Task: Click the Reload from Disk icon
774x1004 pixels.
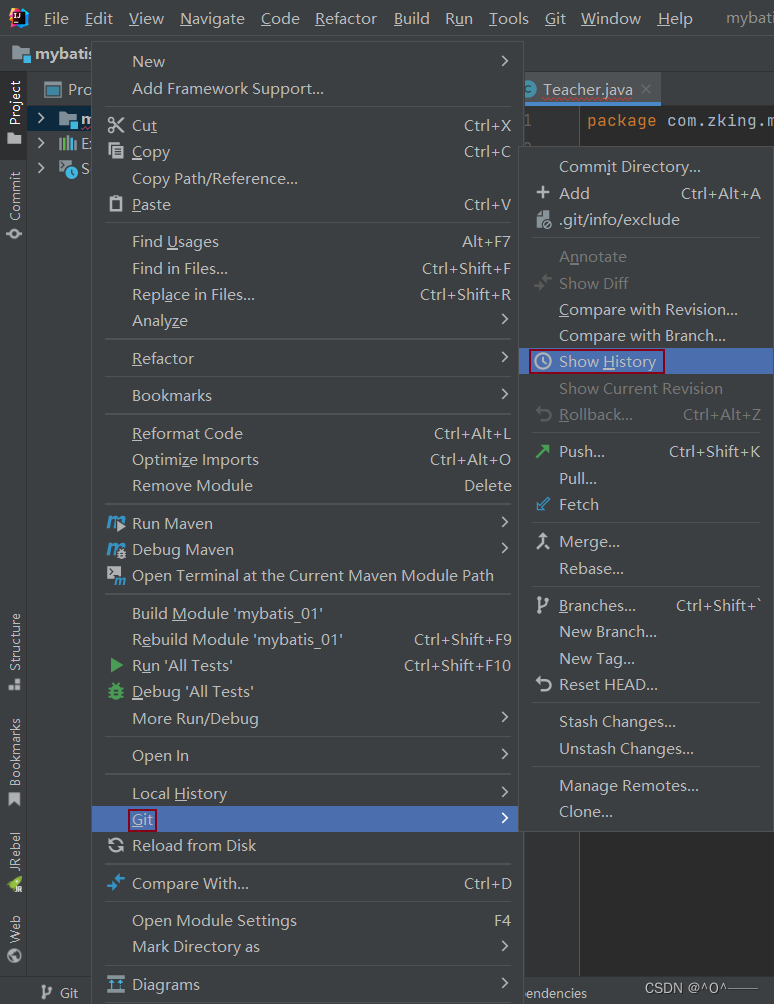Action: tap(116, 845)
